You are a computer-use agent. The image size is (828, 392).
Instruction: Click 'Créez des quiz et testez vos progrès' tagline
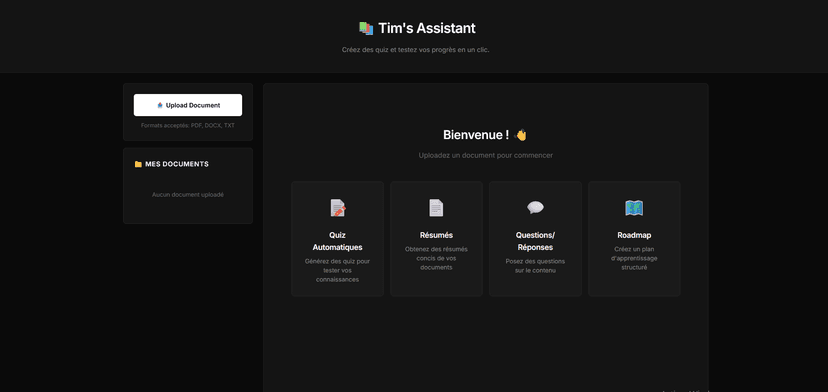(x=416, y=50)
